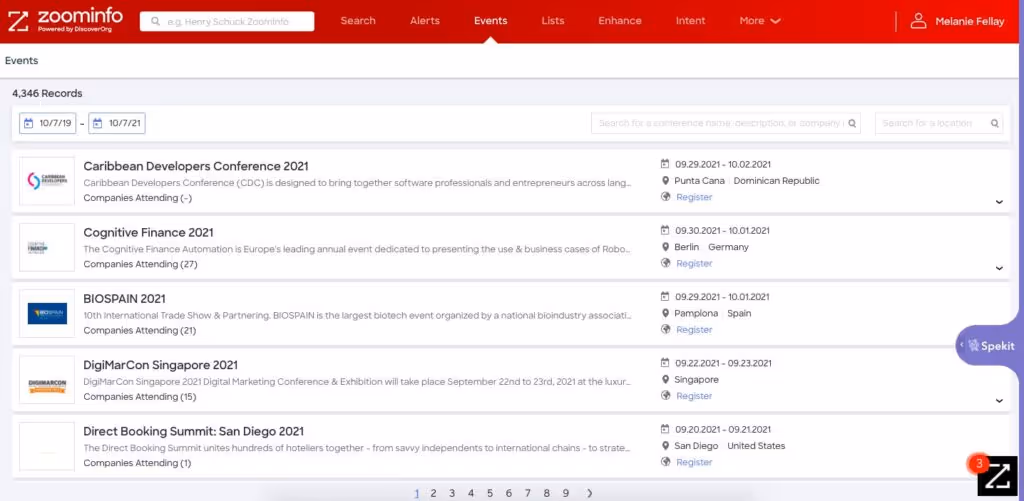Viewport: 1024px width, 501px height.
Task: Click Companies Attending (15) text
Action: [140, 396]
